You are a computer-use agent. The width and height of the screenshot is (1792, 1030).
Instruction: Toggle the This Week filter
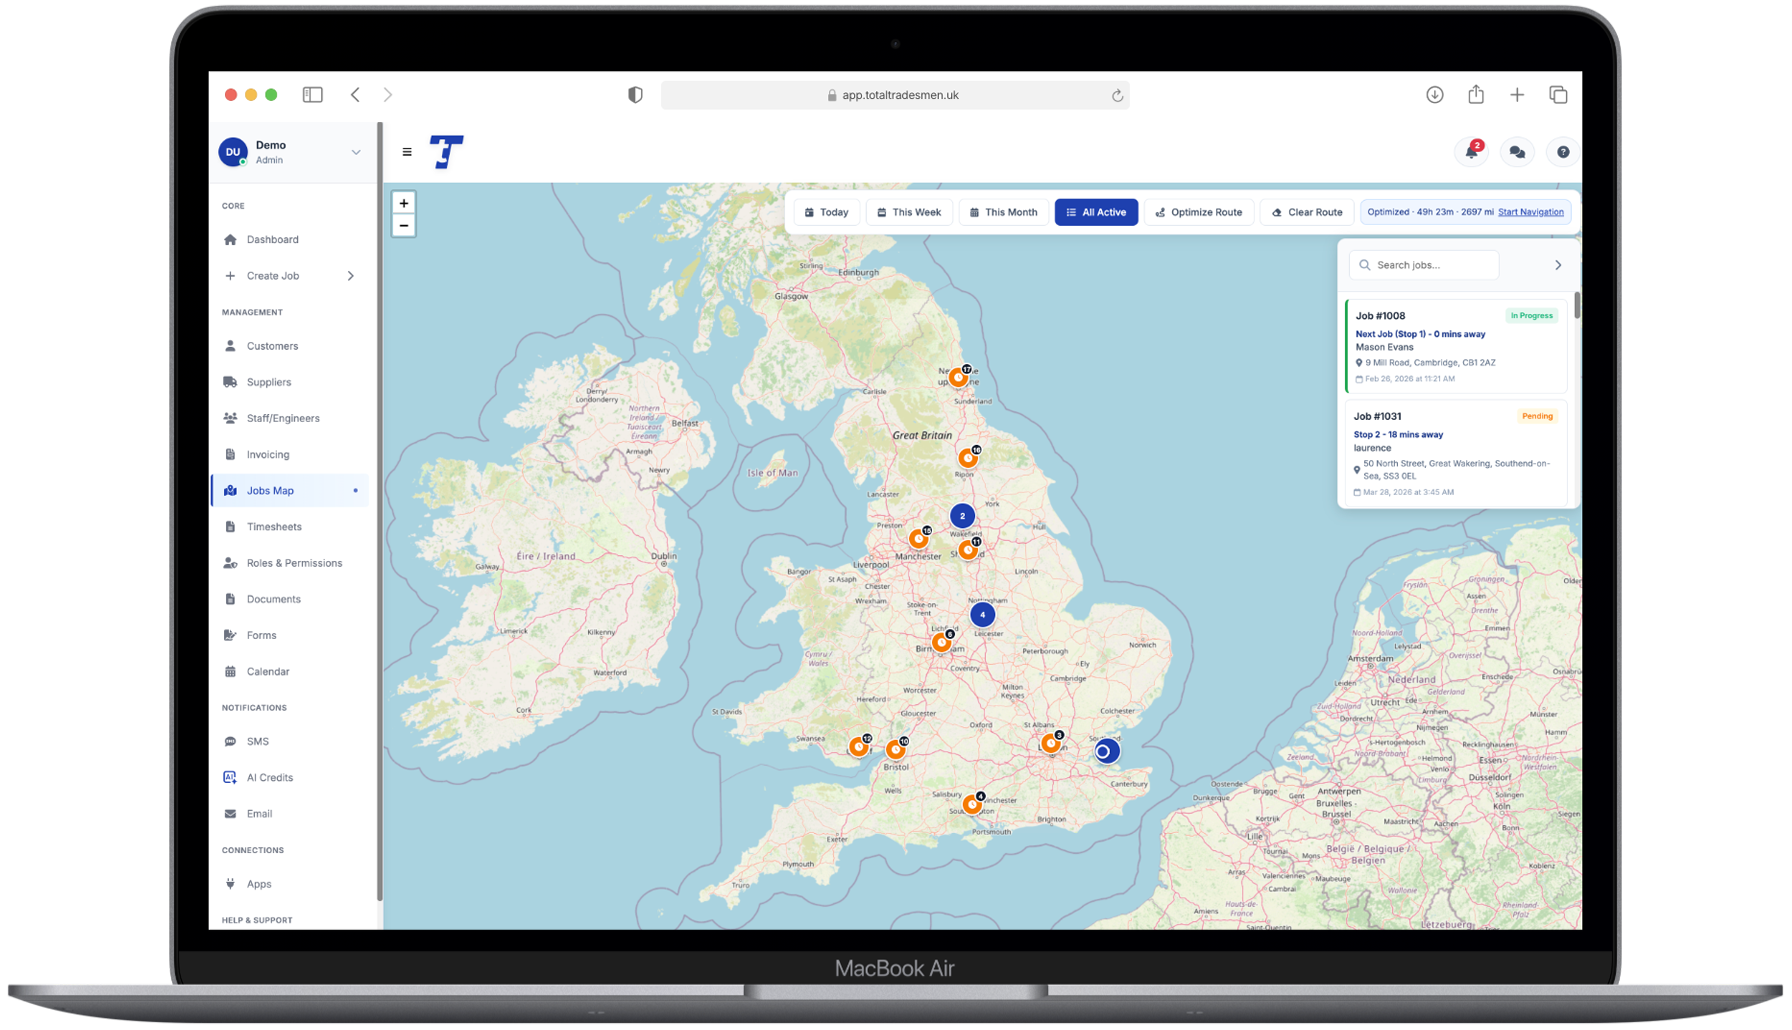[909, 212]
